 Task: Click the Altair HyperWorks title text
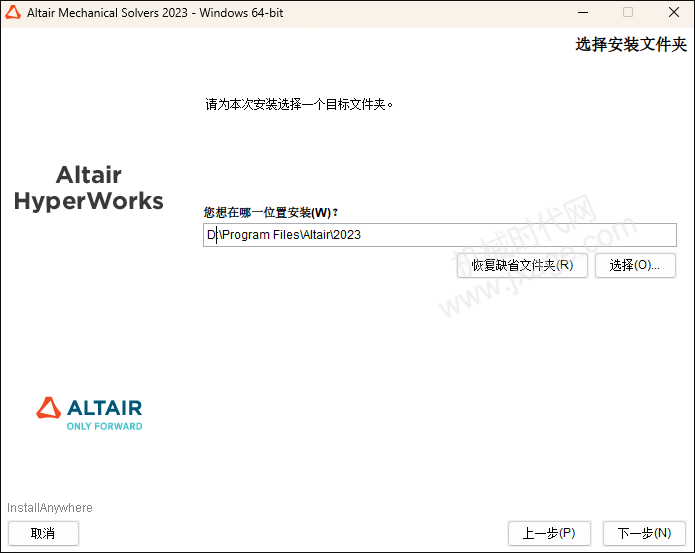[x=89, y=187]
